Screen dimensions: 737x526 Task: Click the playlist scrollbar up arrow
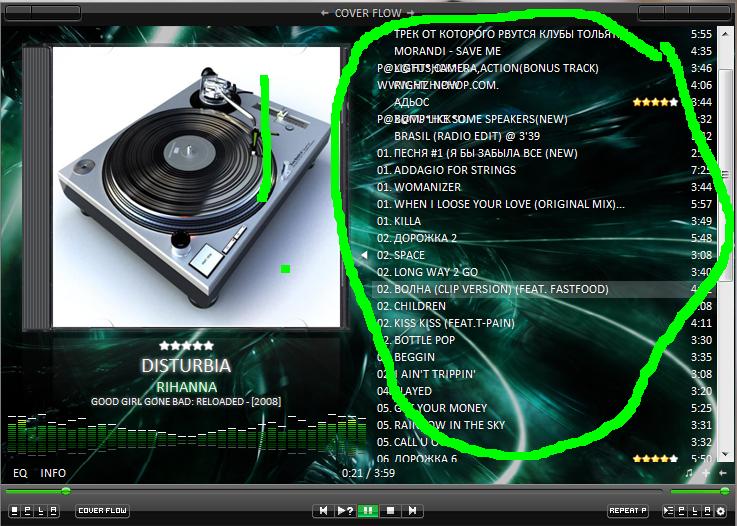click(x=726, y=34)
